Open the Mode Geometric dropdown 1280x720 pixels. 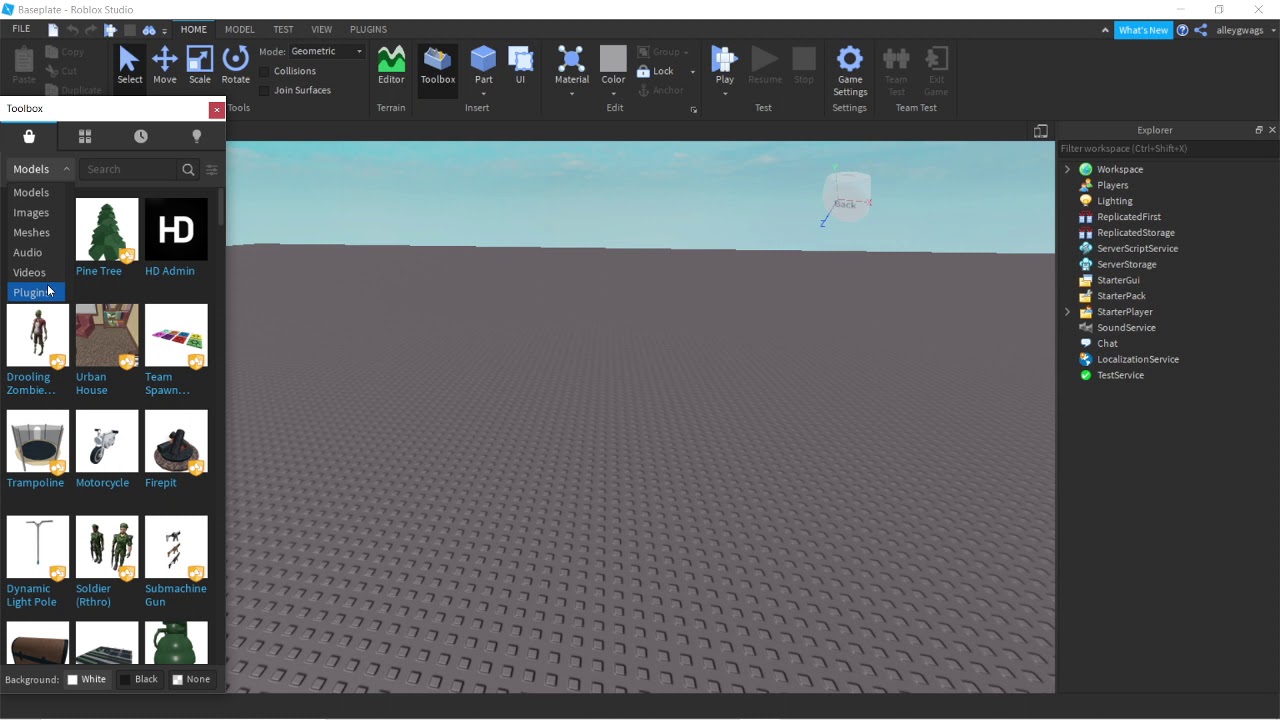coord(327,51)
